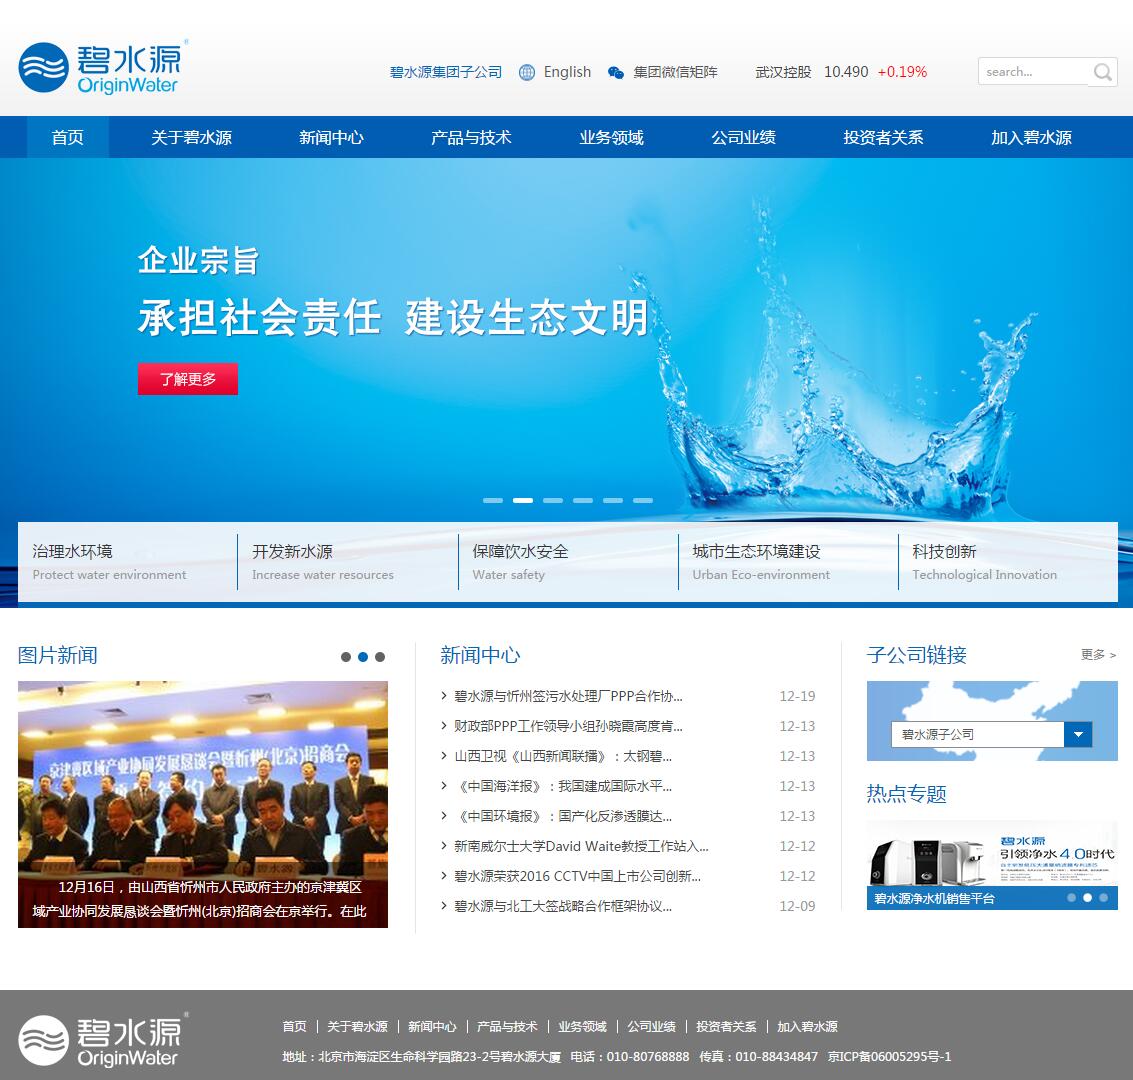
Task: Go to the 首页 nav tab
Action: 68,137
